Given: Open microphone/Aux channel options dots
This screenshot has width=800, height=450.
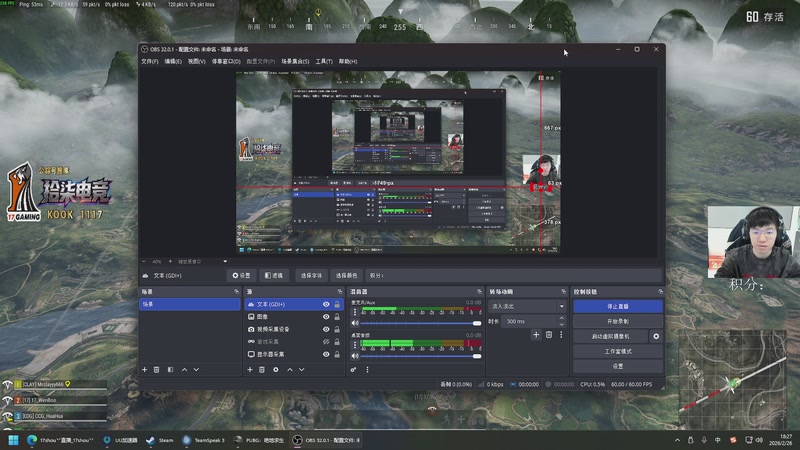Looking at the screenshot, I should (x=355, y=312).
